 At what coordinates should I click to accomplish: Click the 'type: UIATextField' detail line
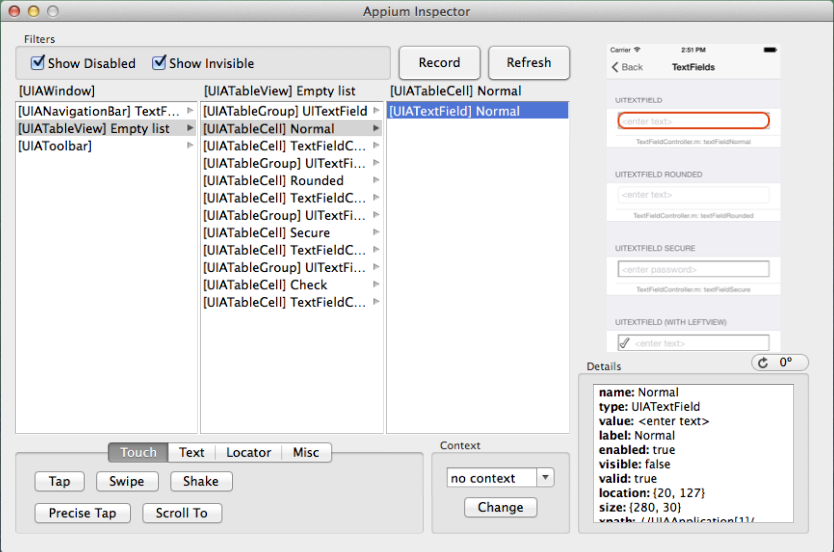point(649,407)
